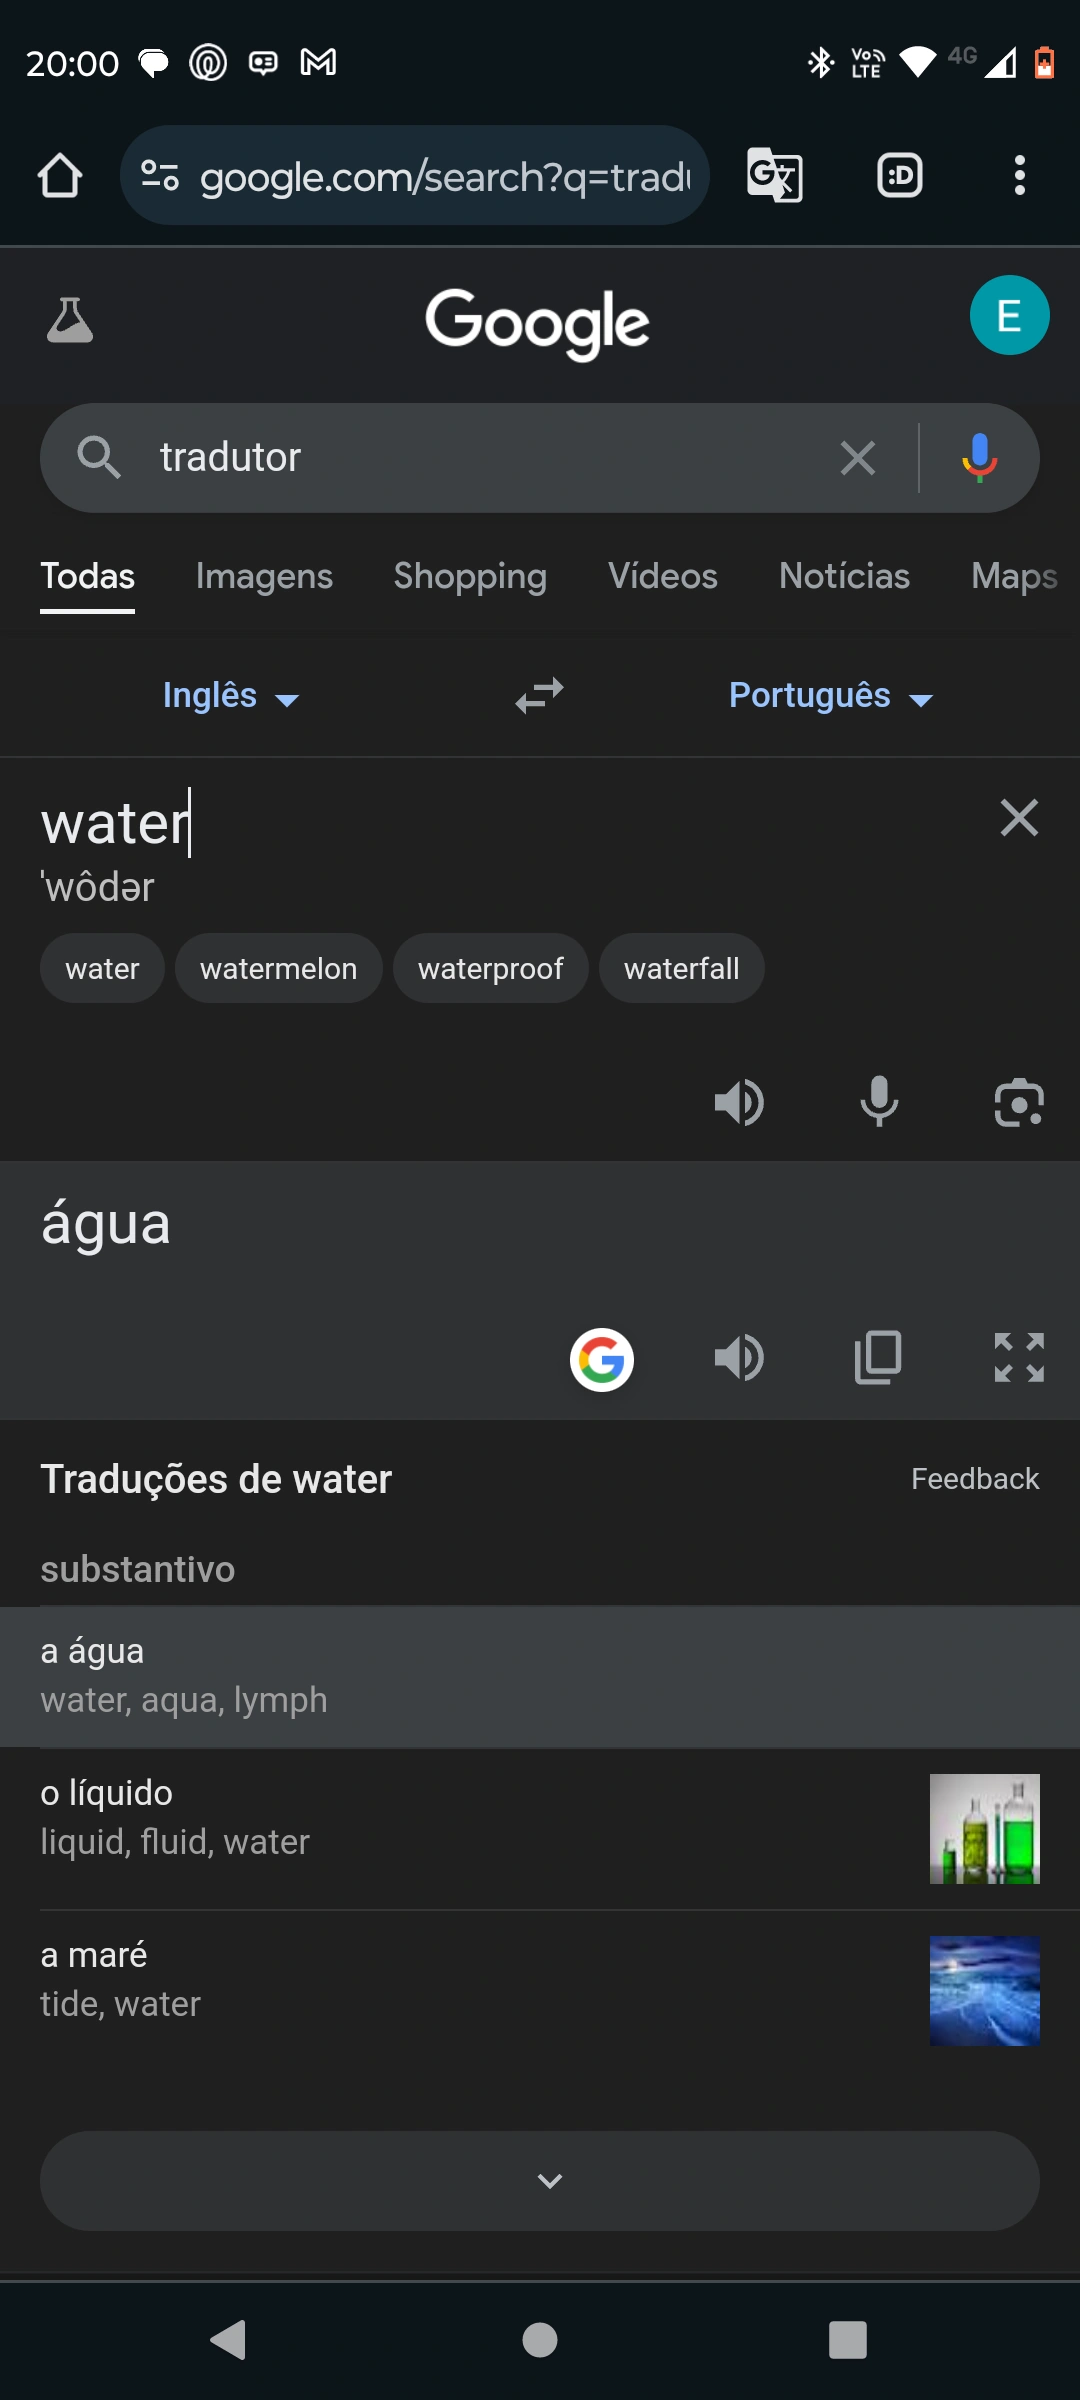Tap the browser home icon

tap(60, 176)
